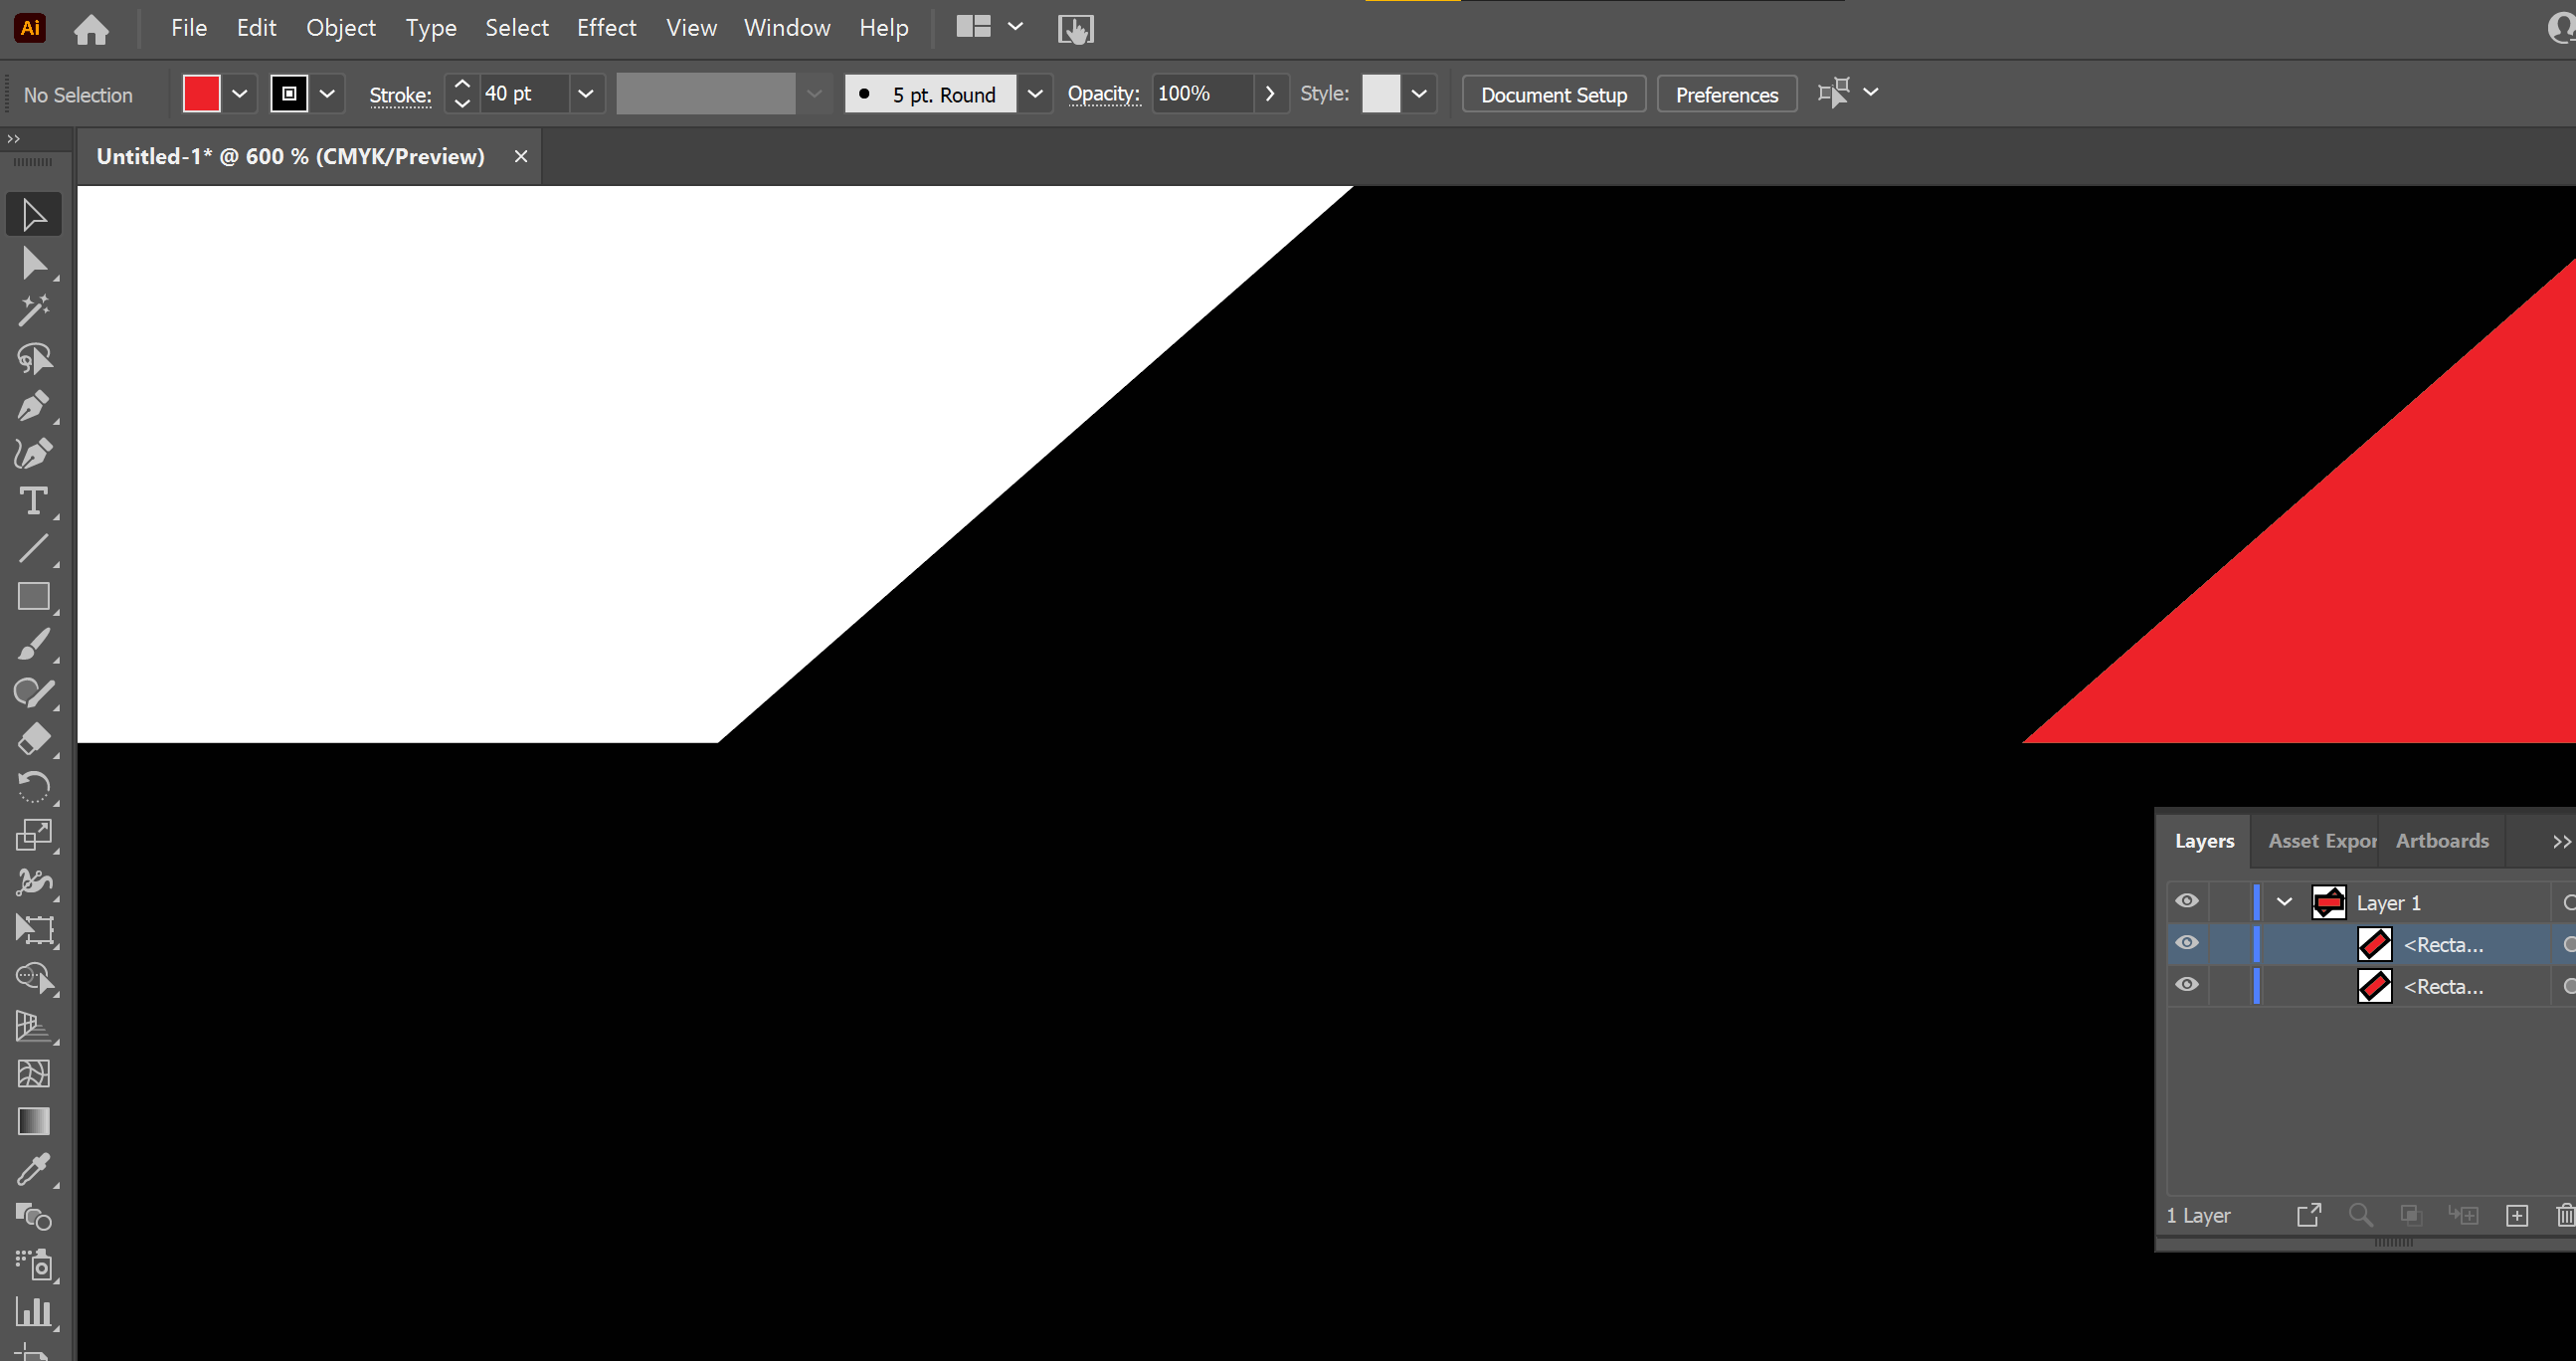Image resolution: width=2576 pixels, height=1361 pixels.
Task: Choose the Blend tool
Action: (x=33, y=1217)
